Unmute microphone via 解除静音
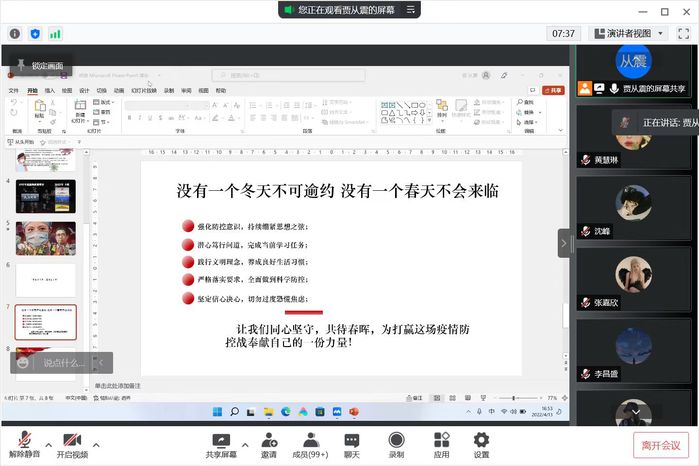 (x=23, y=444)
